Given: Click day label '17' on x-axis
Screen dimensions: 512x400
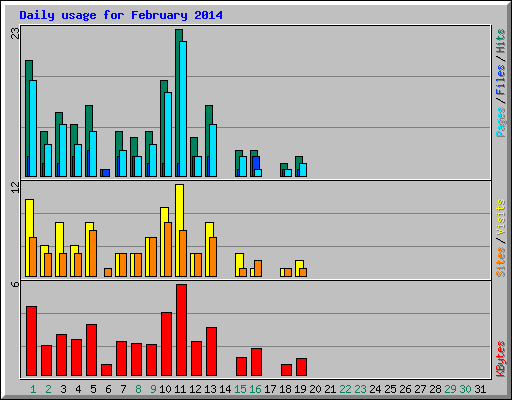Looking at the screenshot, I should click(270, 389).
